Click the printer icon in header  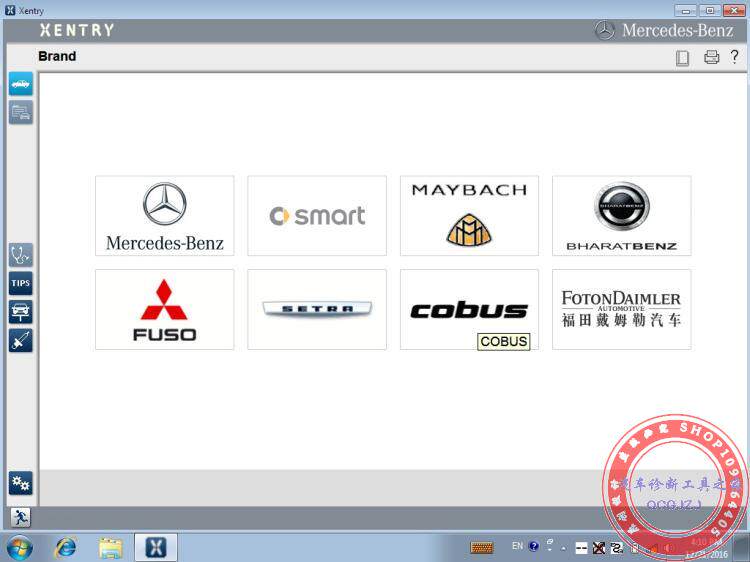[x=711, y=57]
